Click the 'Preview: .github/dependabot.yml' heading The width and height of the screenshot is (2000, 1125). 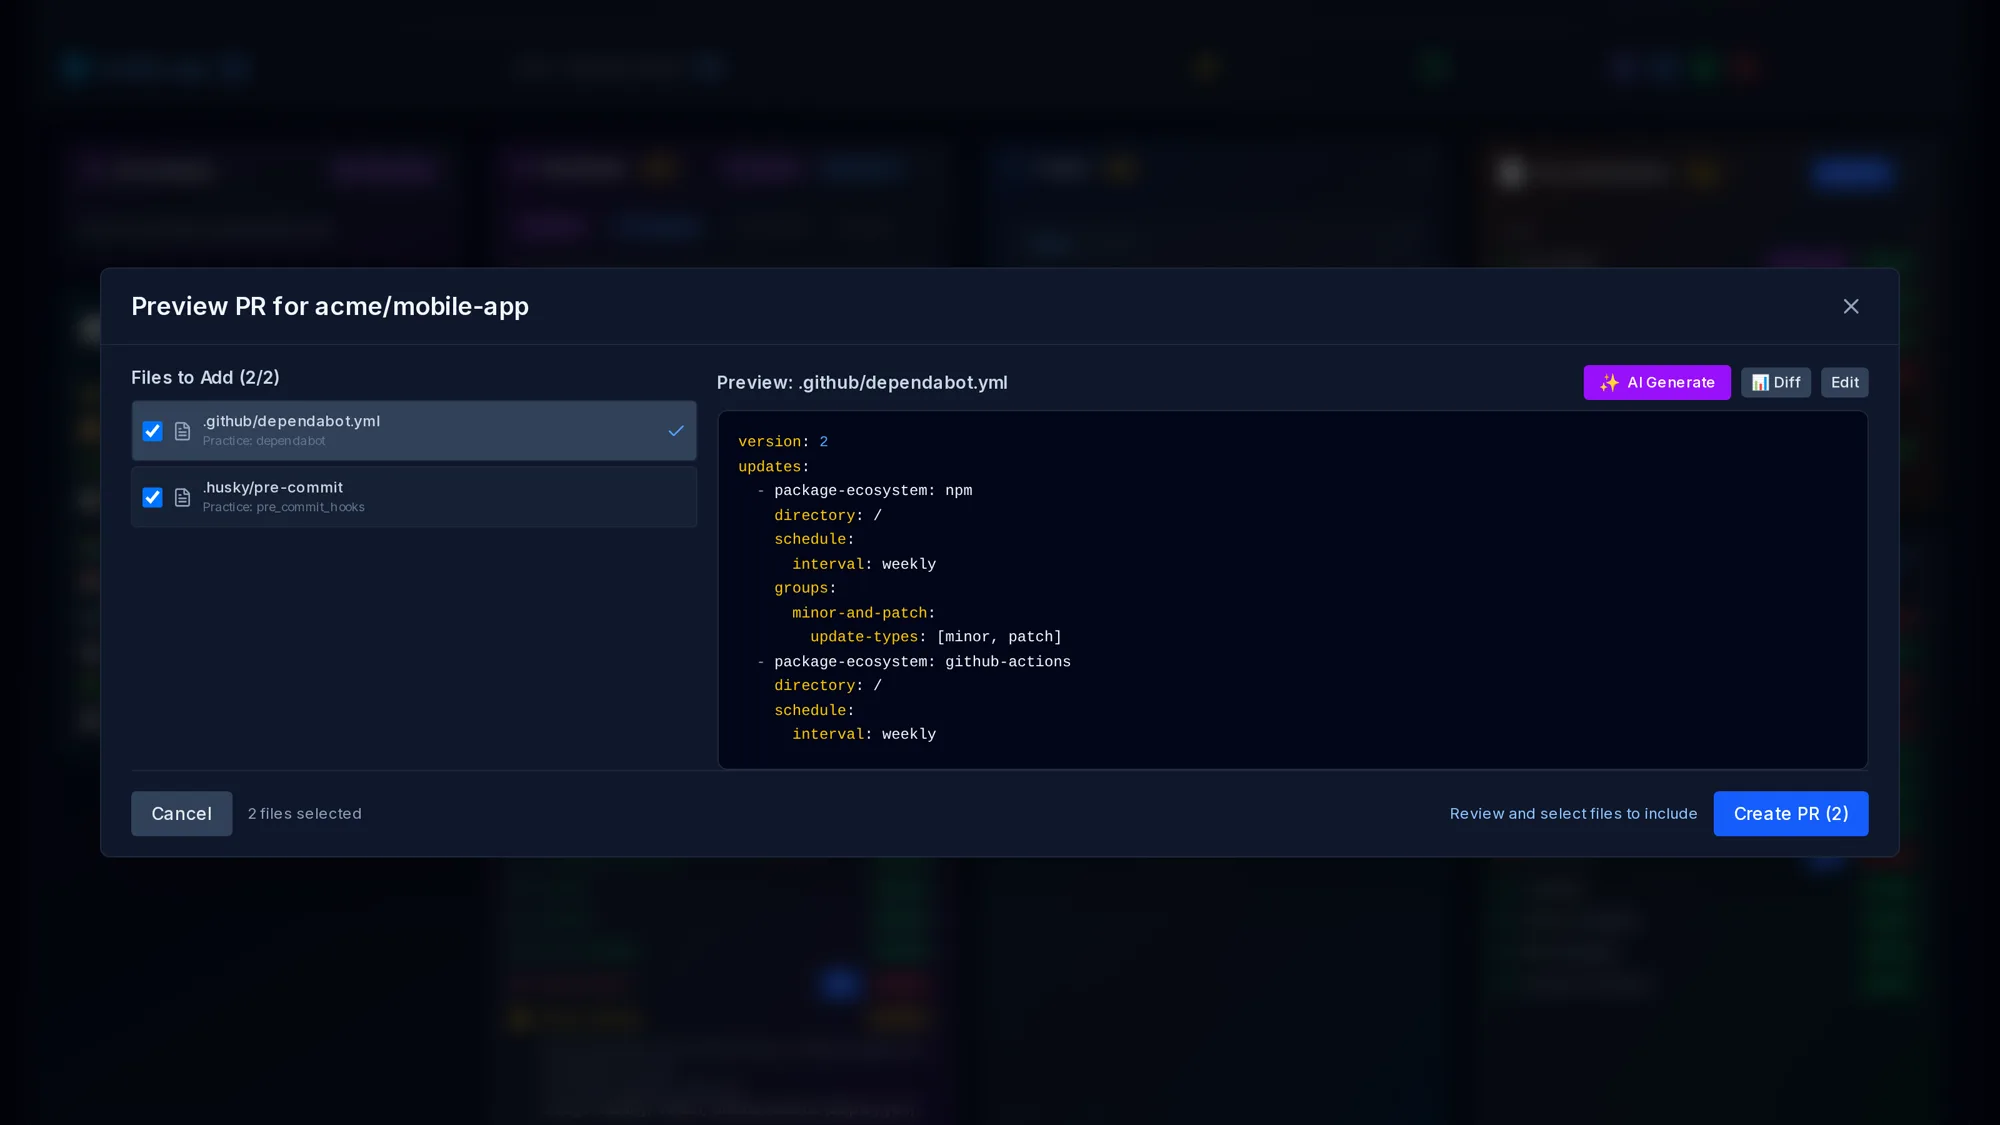click(x=862, y=382)
